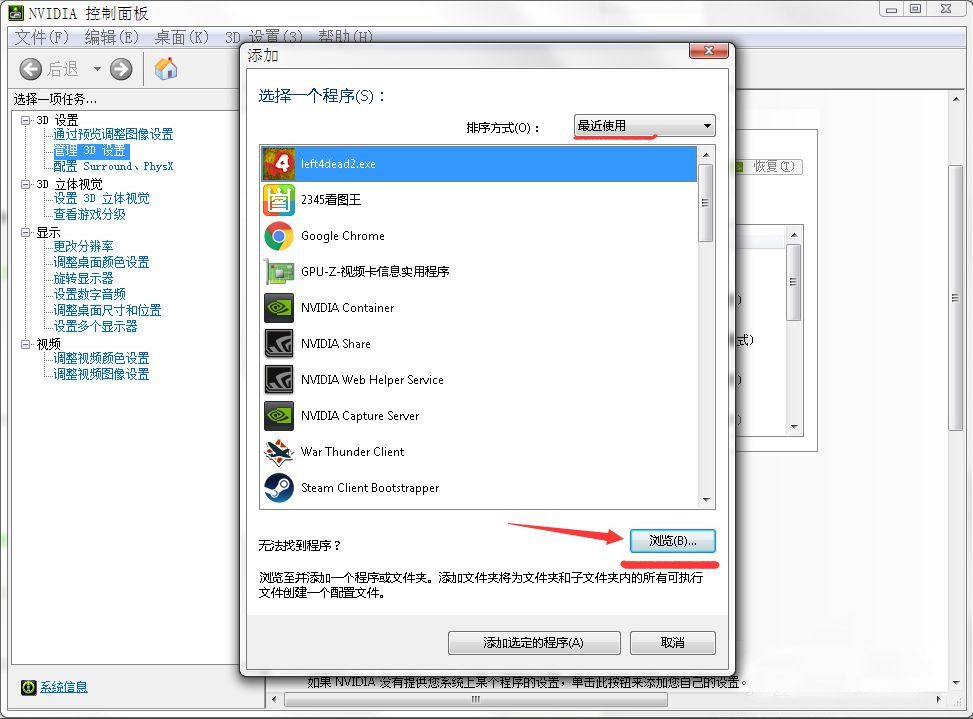This screenshot has height=719, width=973.
Task: Select 设置数字音频 tree item
Action: (89, 294)
